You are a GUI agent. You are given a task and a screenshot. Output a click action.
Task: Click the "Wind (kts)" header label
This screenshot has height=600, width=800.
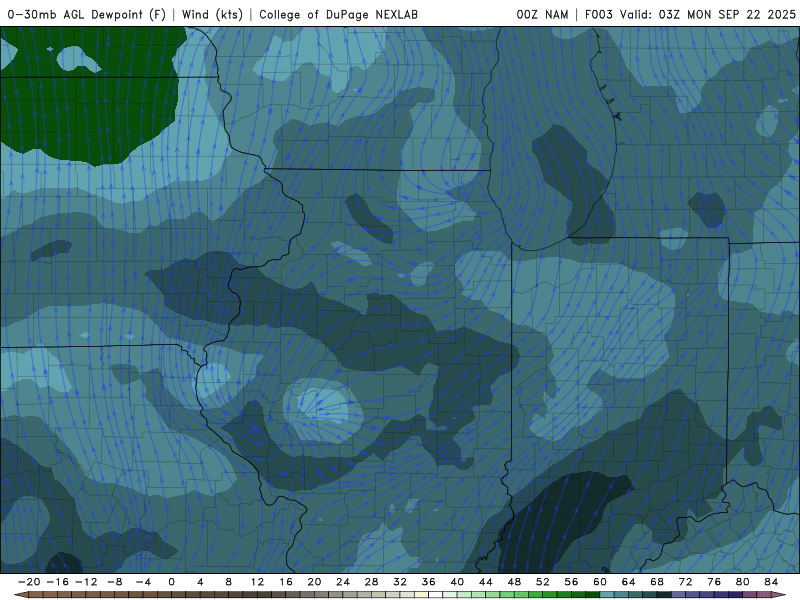212,14
